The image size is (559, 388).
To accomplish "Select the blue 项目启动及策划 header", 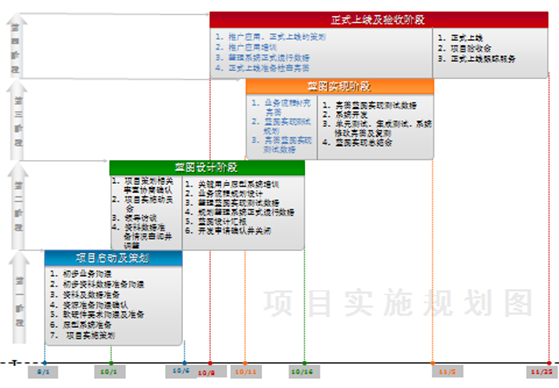I will pyautogui.click(x=113, y=258).
